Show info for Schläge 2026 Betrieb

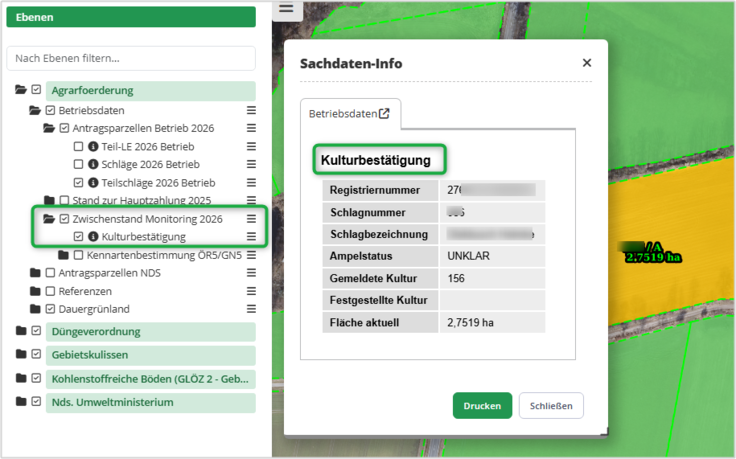(x=93, y=164)
